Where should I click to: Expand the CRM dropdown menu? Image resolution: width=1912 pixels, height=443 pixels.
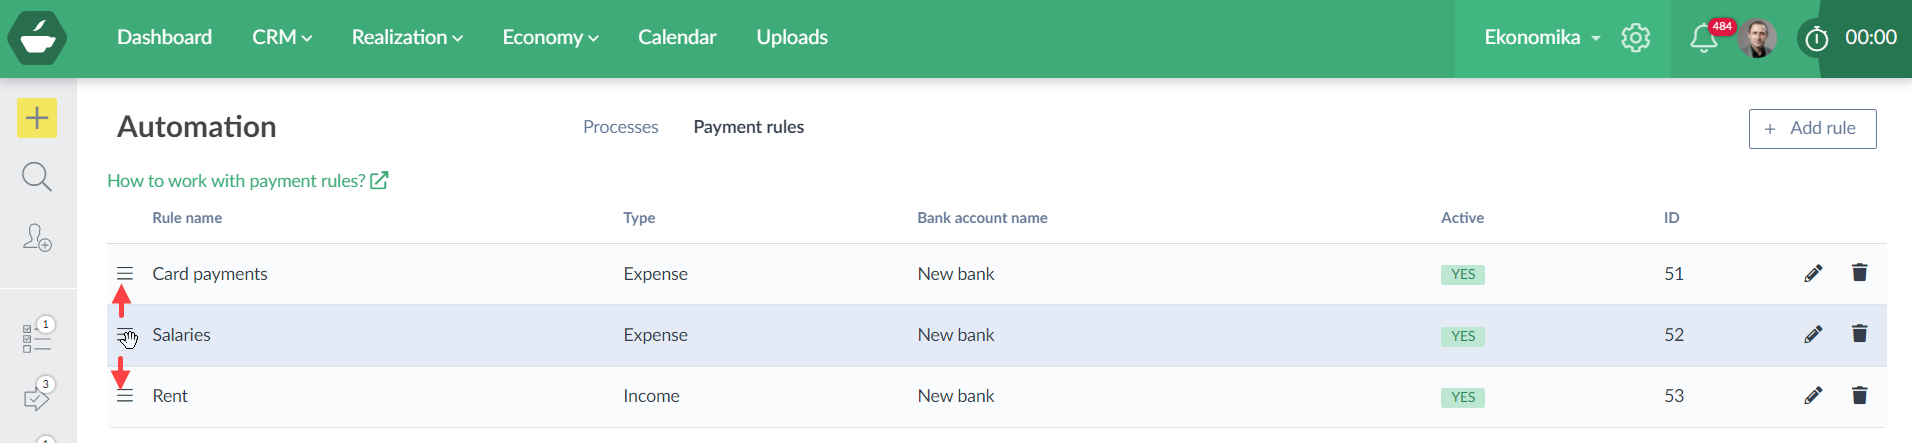pyautogui.click(x=282, y=38)
